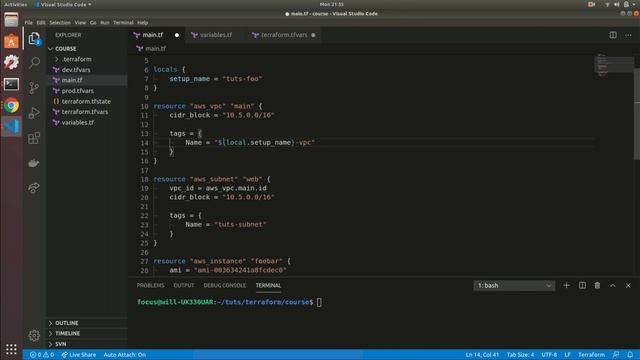Screen dimensions: 640x360
Task: Change UTF-8 encoding in status bar
Action: 549,355
